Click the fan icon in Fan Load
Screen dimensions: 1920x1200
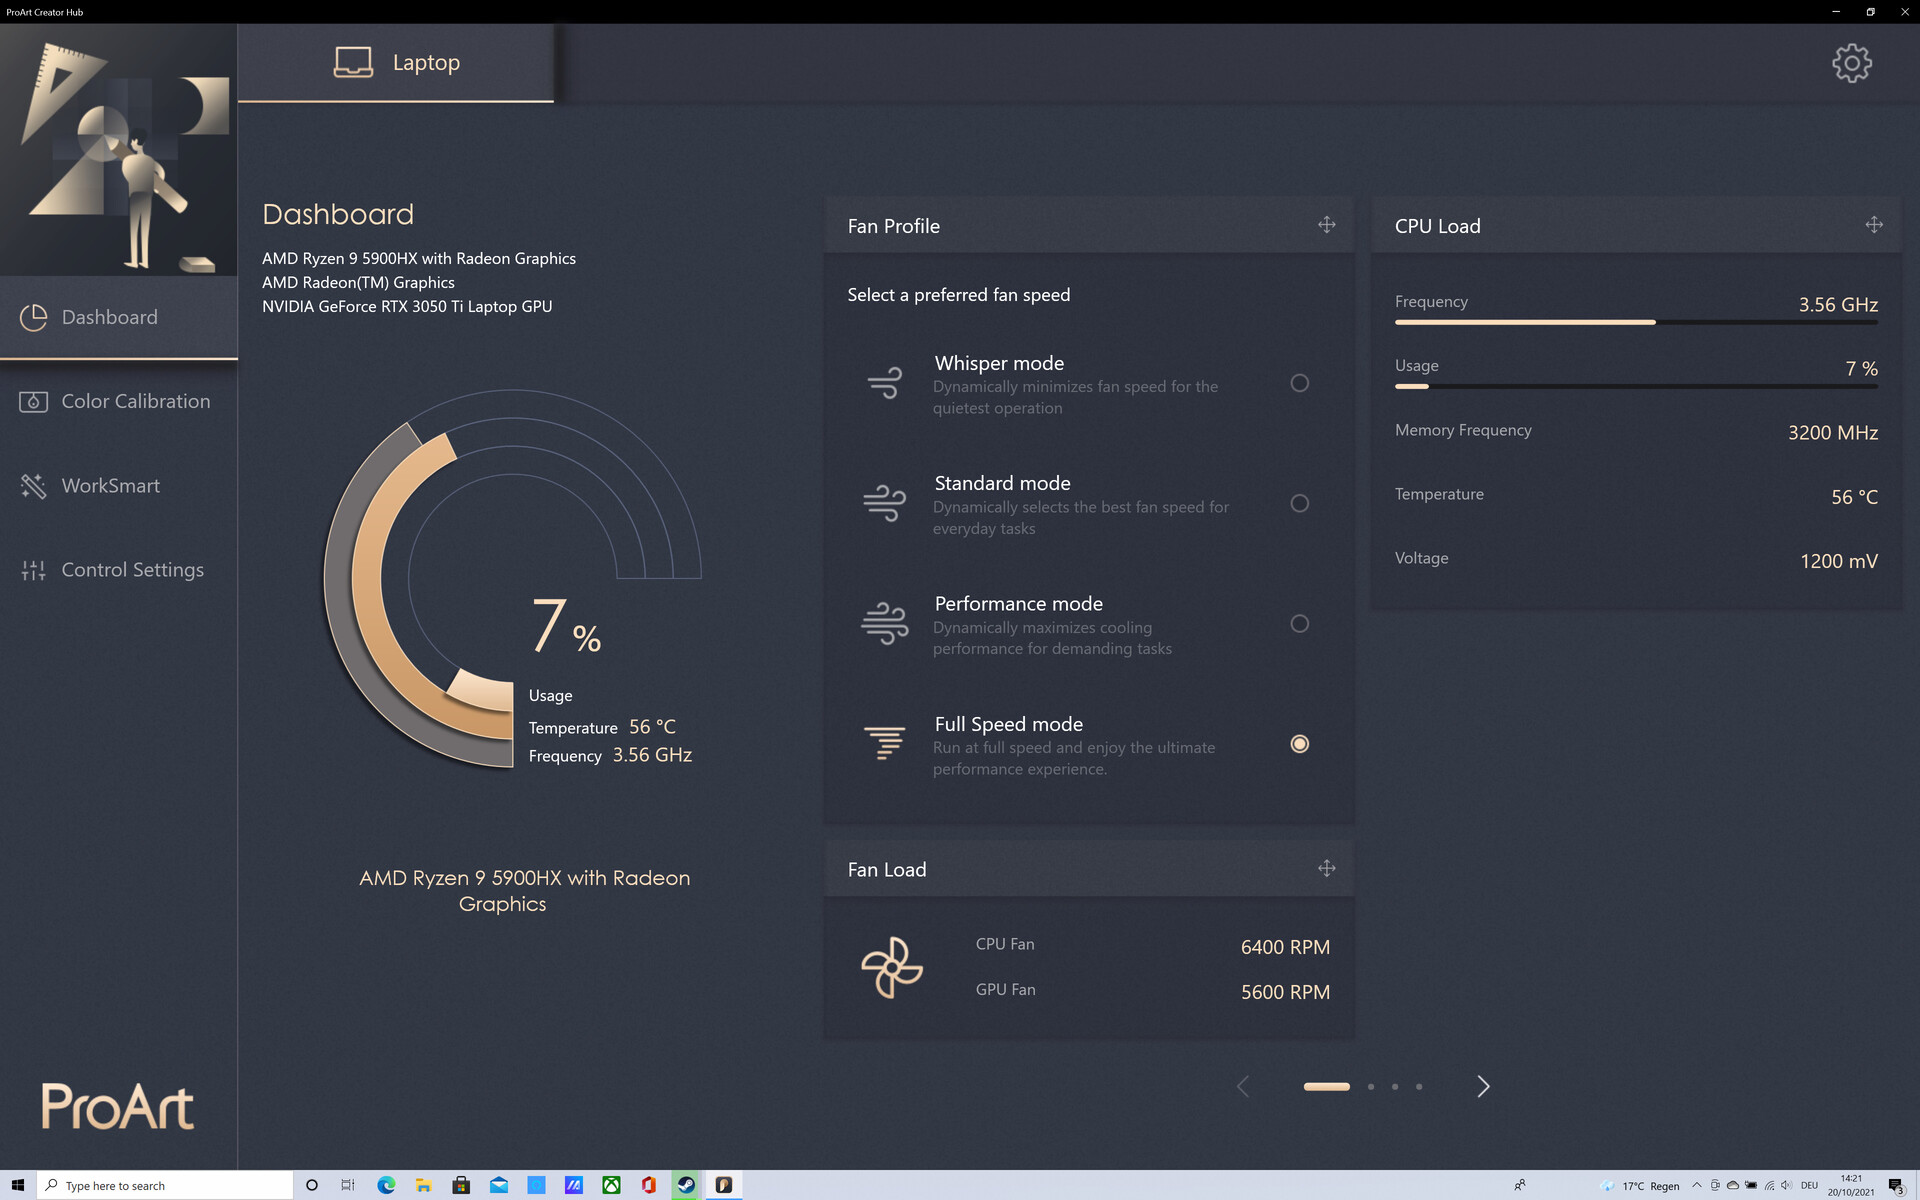tap(891, 967)
